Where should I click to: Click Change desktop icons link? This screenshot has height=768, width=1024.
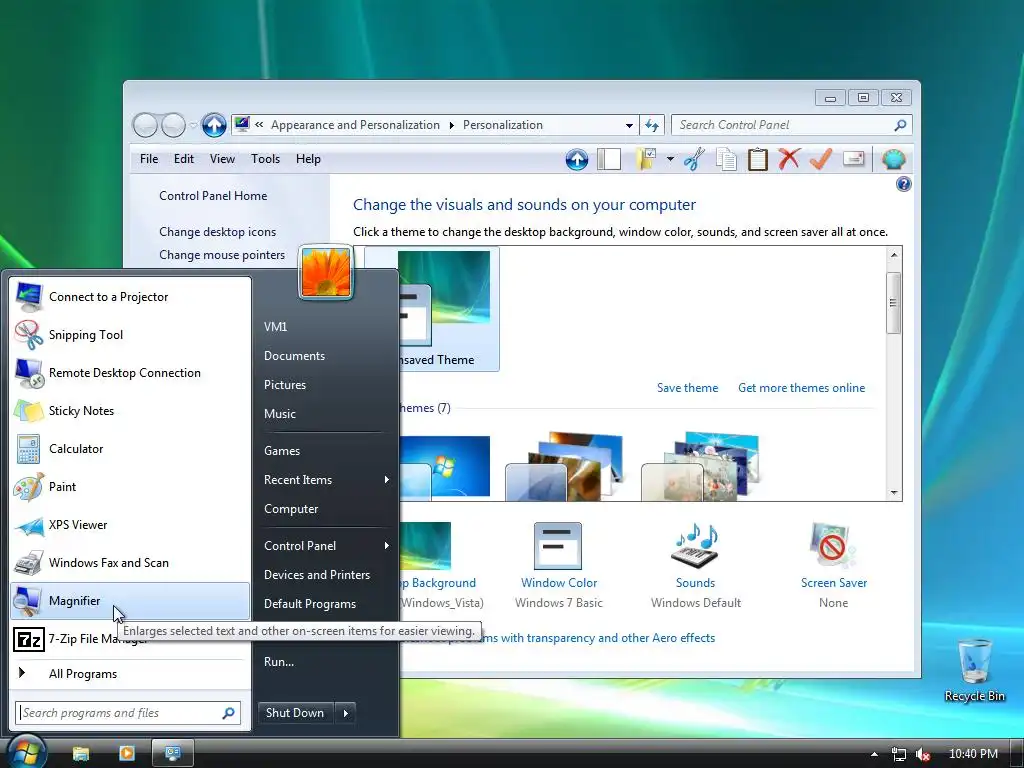(217, 232)
